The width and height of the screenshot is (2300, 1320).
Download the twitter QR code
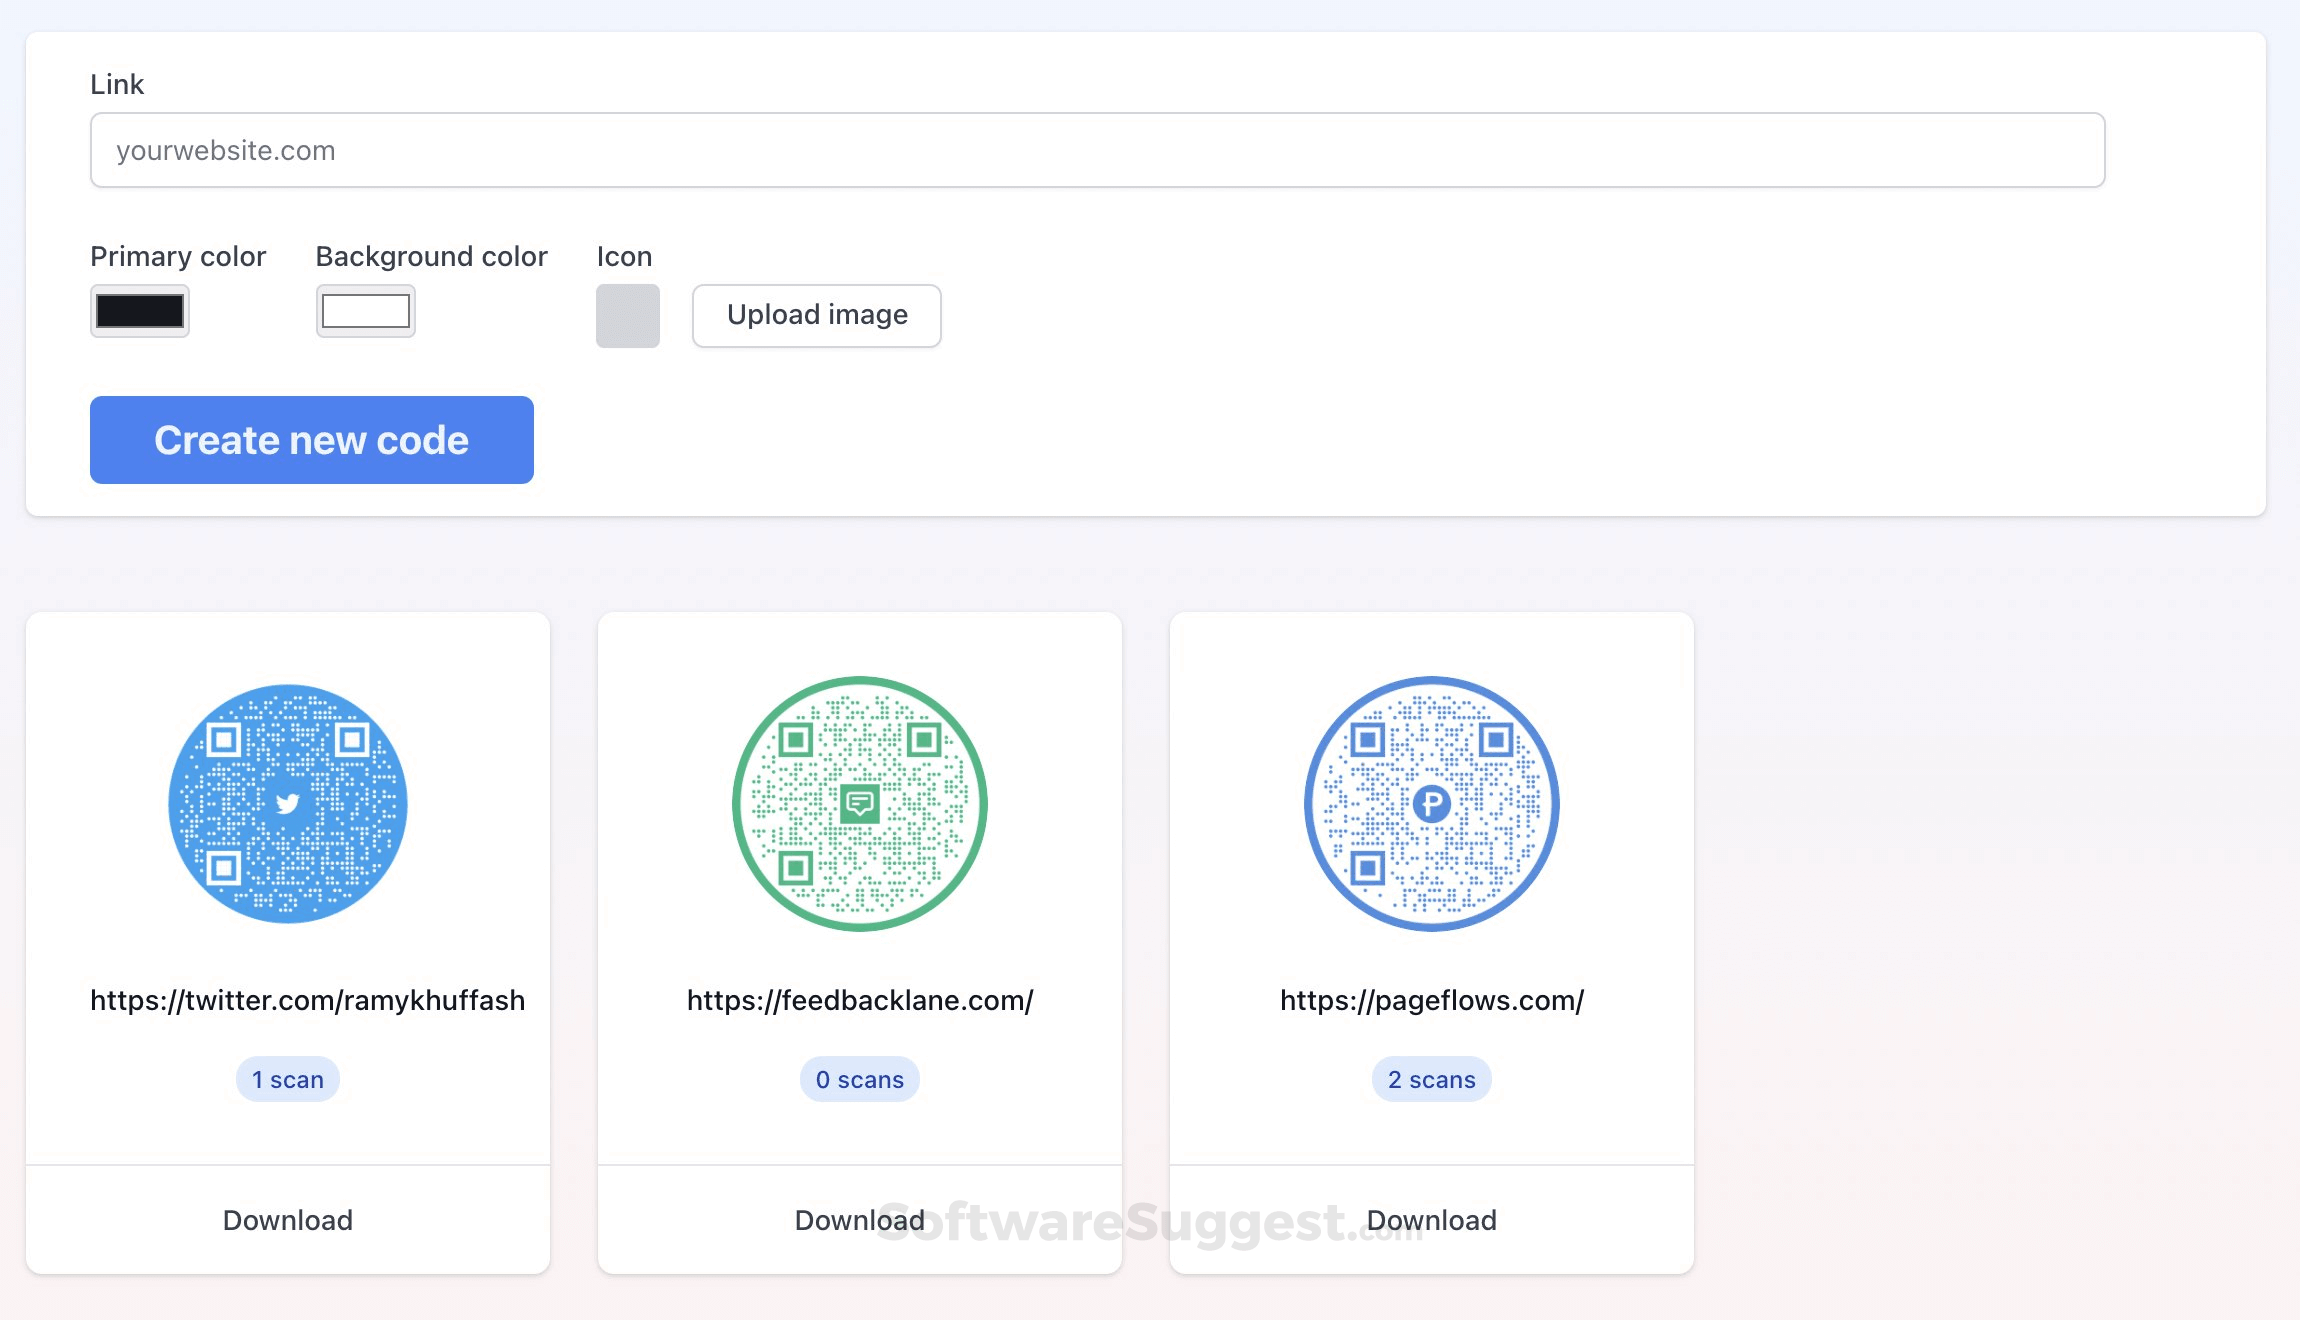(x=287, y=1220)
